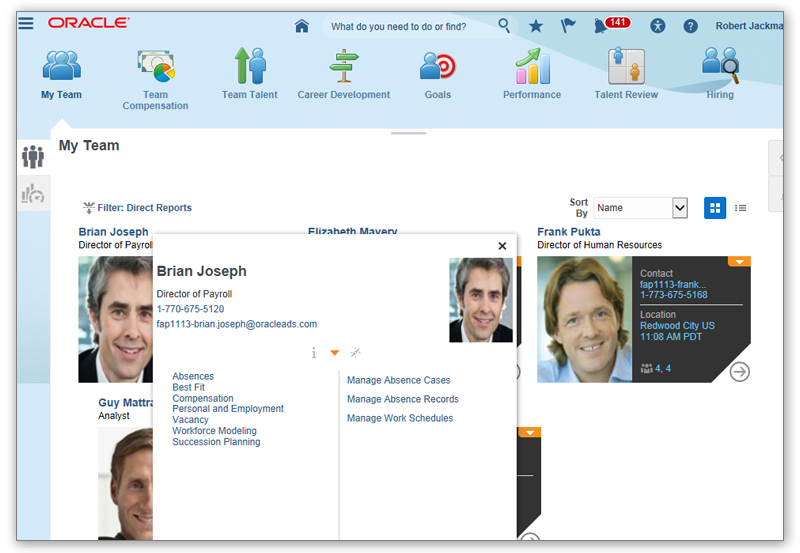Click the search input field
The width and height of the screenshot is (800, 553).
coord(410,27)
